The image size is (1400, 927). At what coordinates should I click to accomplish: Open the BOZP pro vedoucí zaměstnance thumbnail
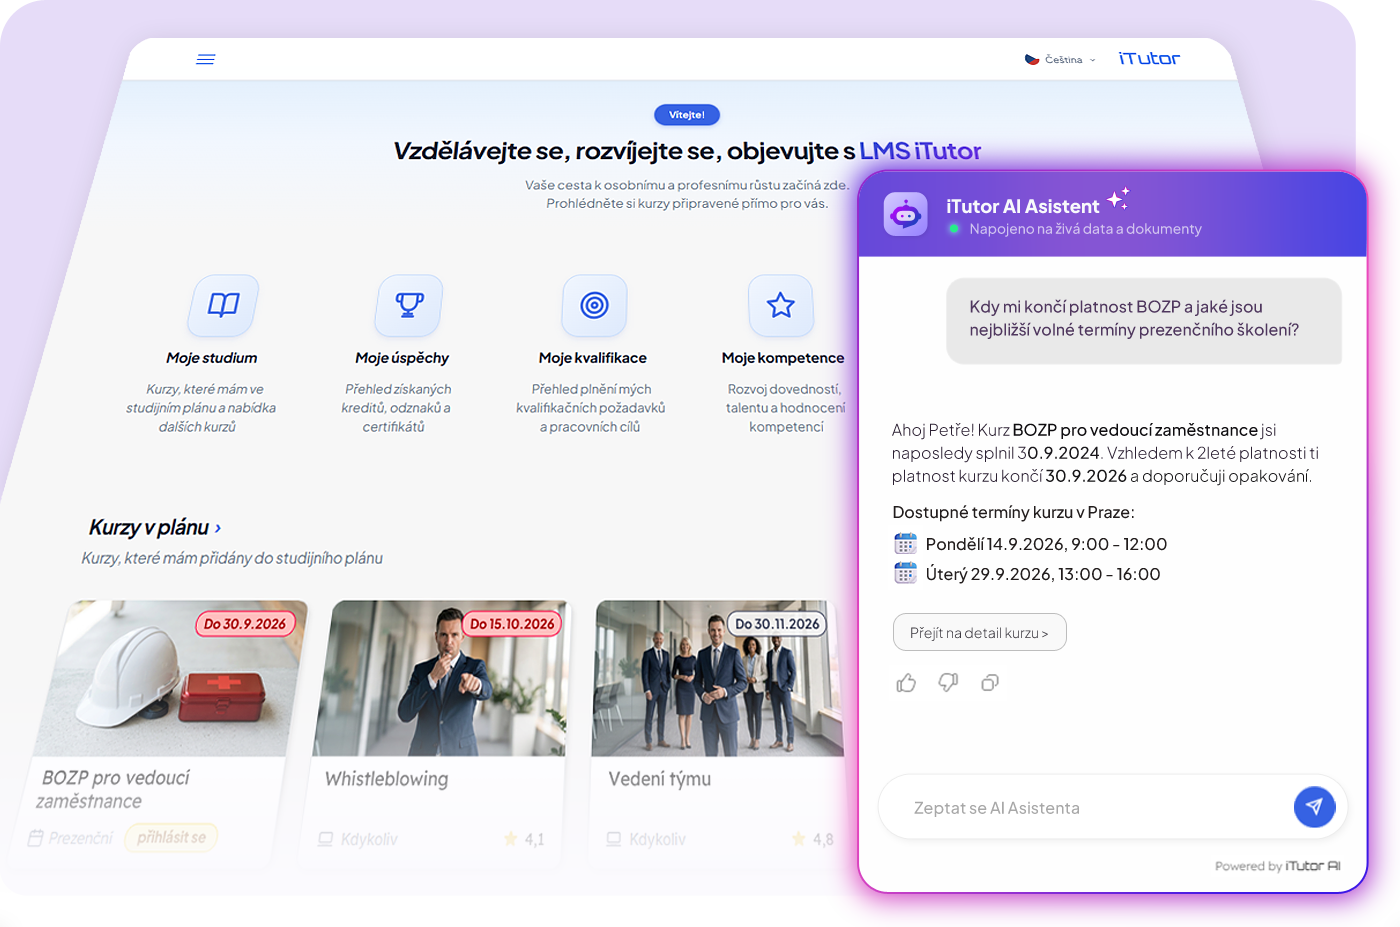[170, 678]
